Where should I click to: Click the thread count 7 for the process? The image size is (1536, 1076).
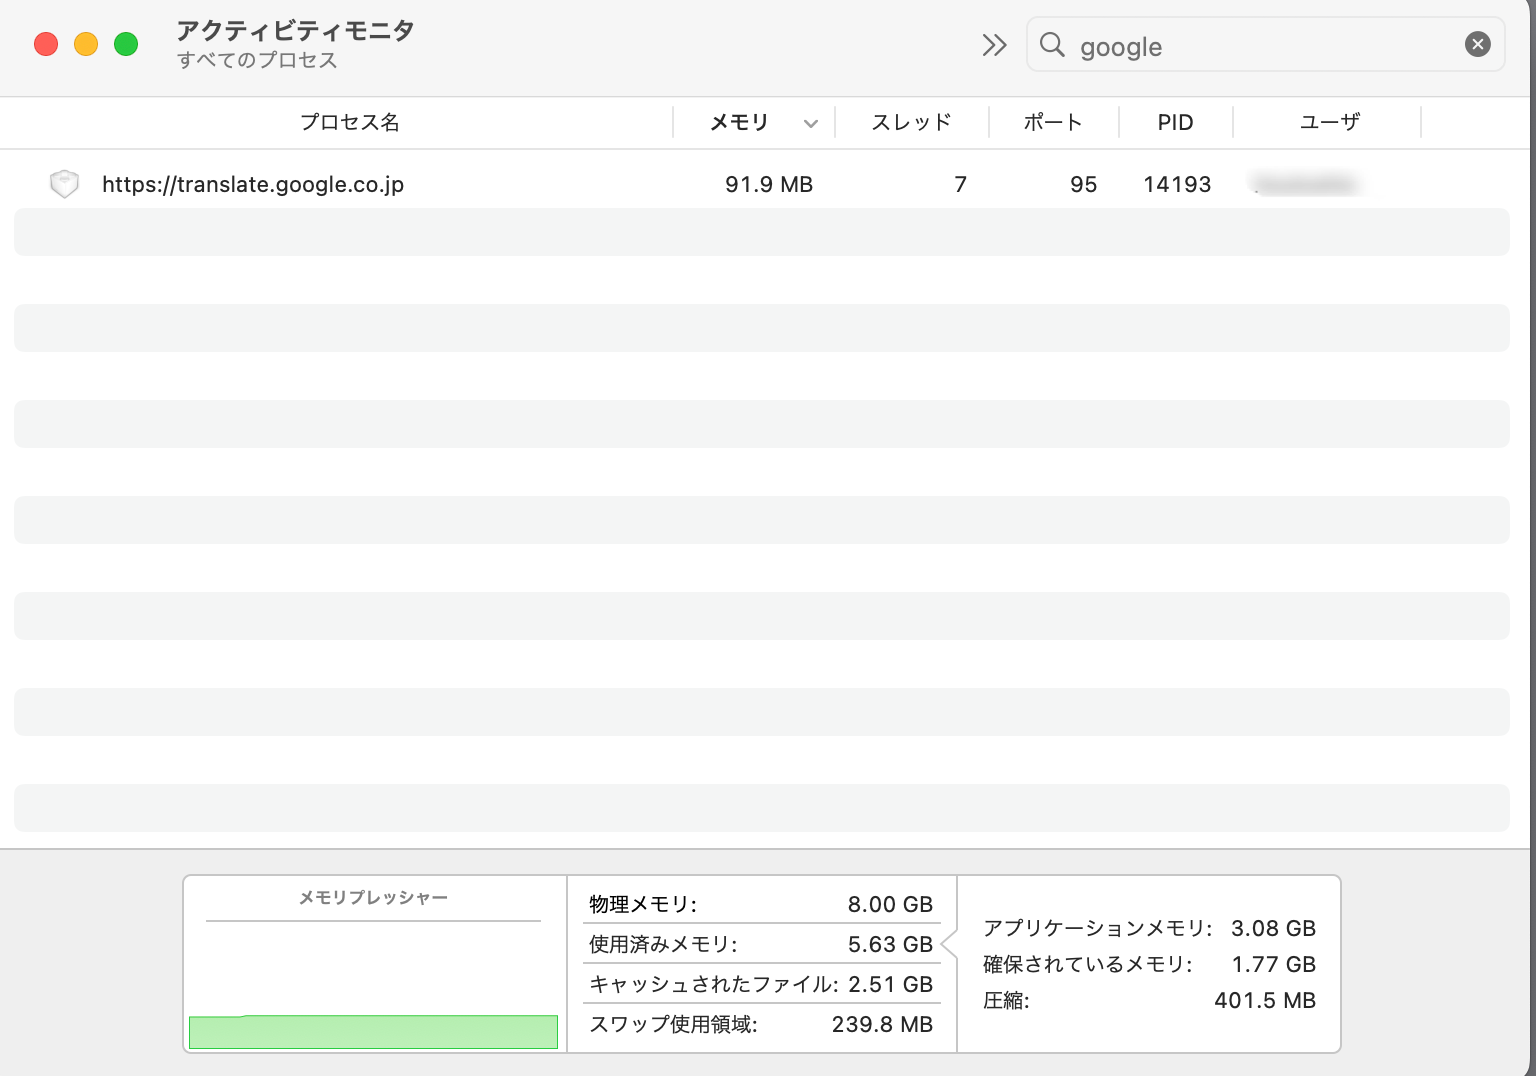coord(959,184)
